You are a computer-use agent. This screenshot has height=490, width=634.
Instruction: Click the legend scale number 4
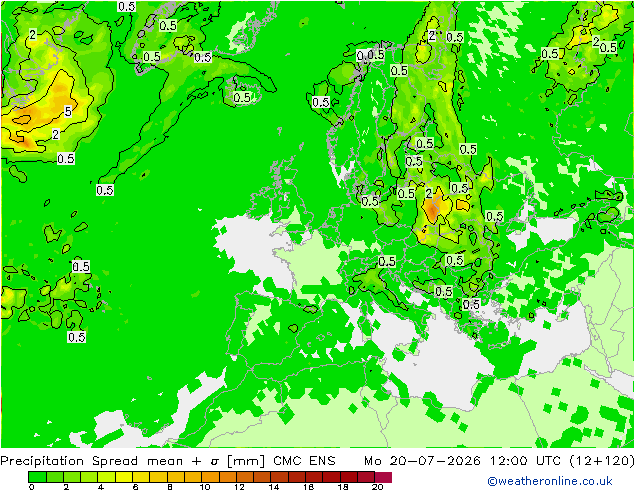tap(101, 486)
